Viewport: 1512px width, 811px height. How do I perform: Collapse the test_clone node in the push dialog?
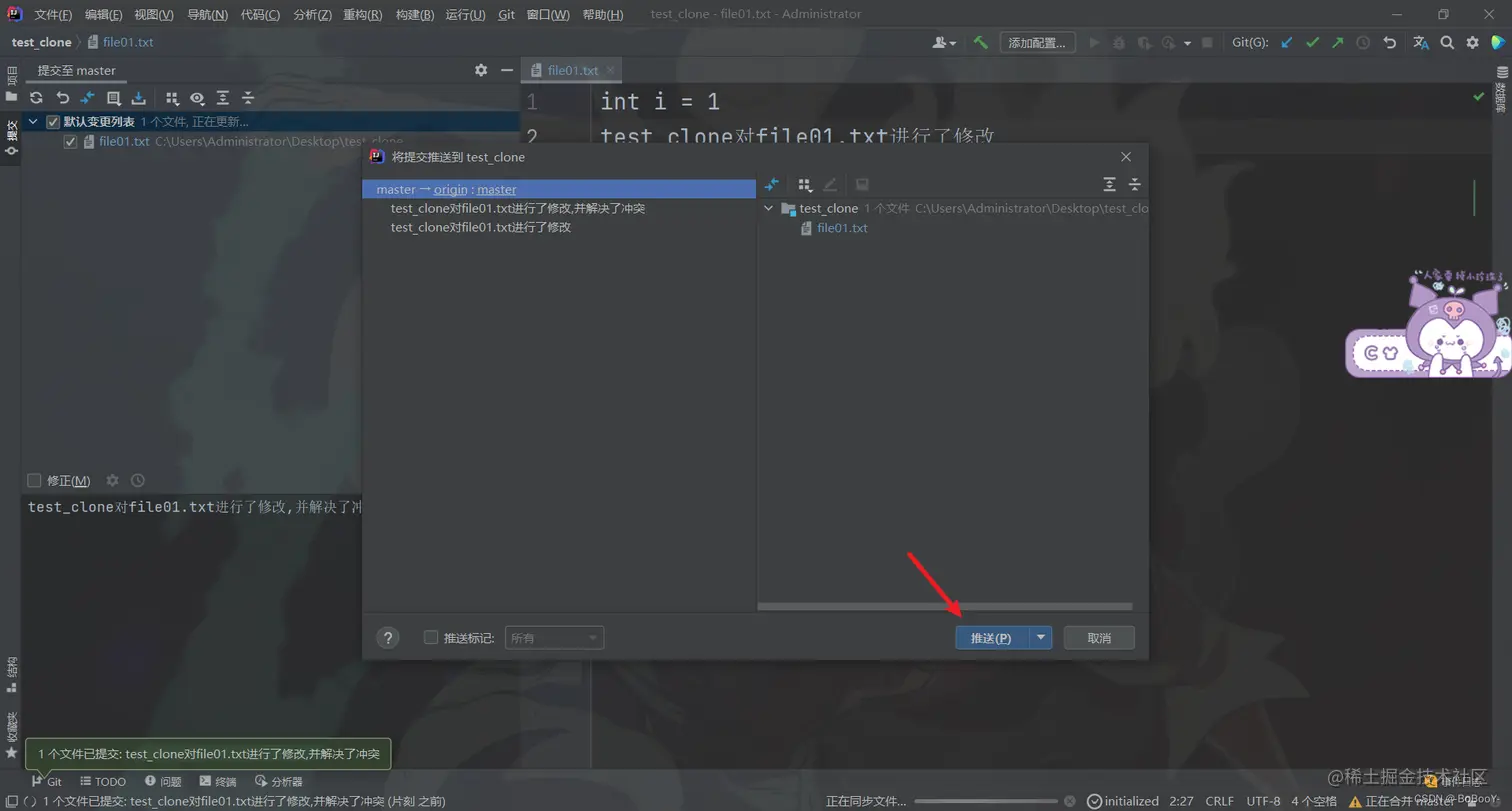coord(768,209)
